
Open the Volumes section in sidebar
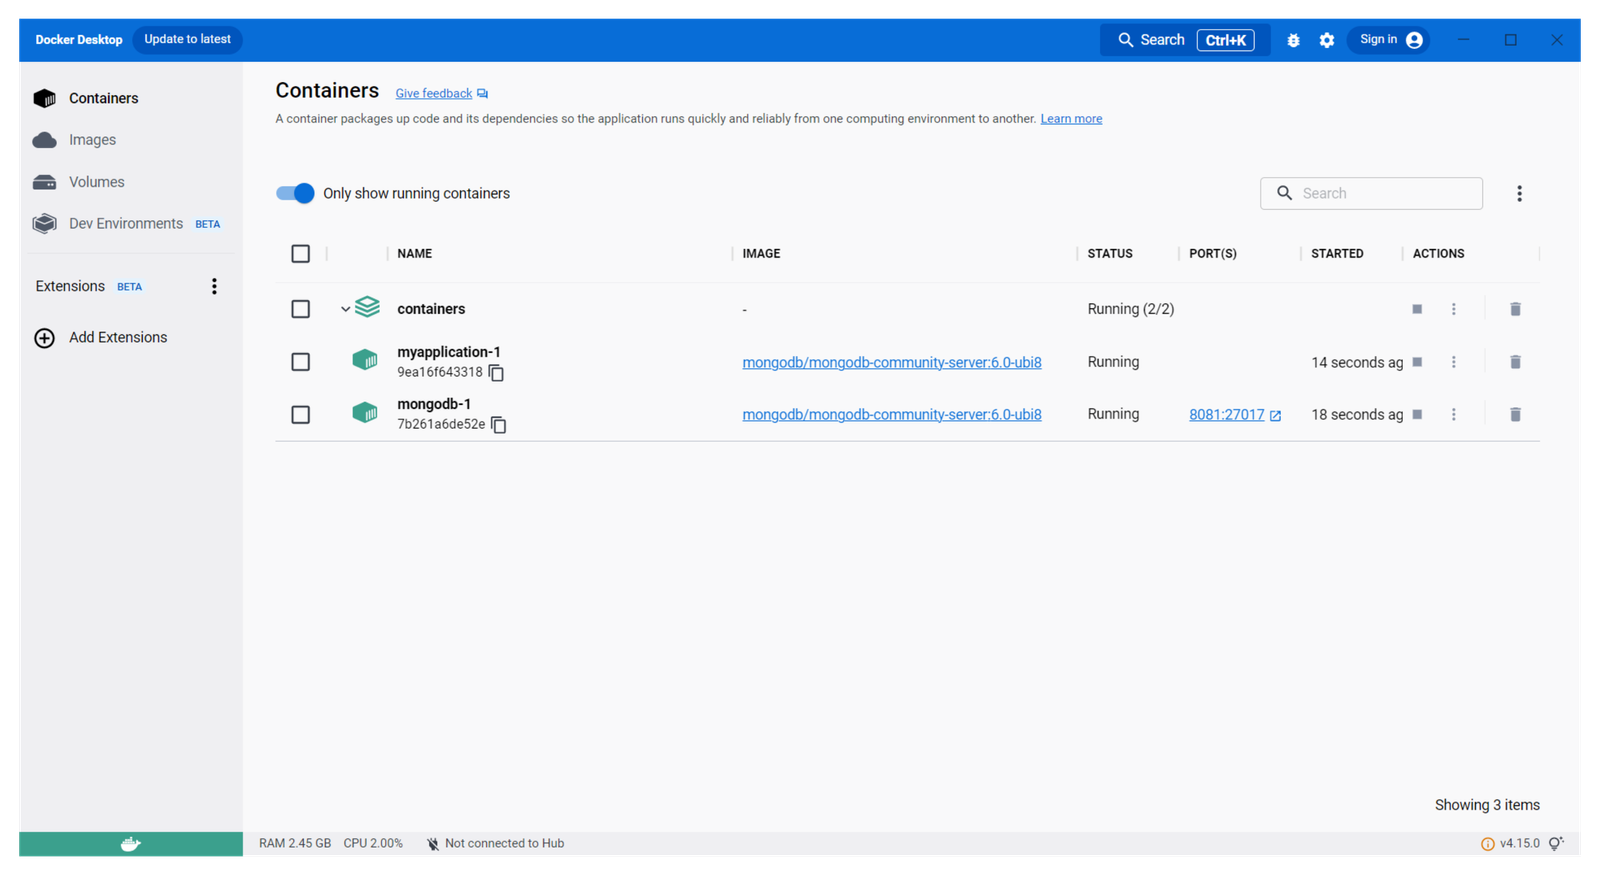pyautogui.click(x=79, y=182)
